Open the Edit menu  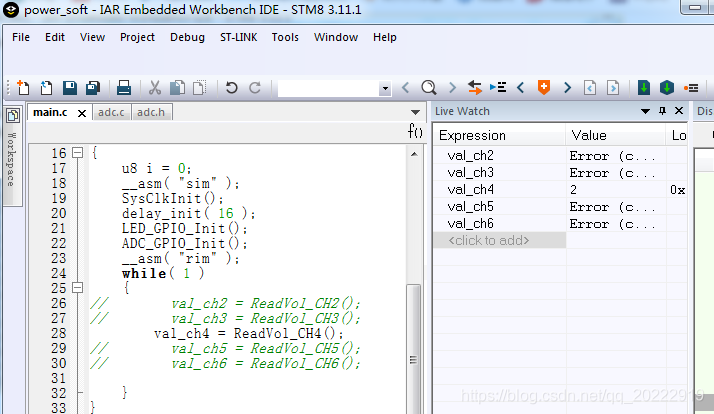pyautogui.click(x=55, y=37)
